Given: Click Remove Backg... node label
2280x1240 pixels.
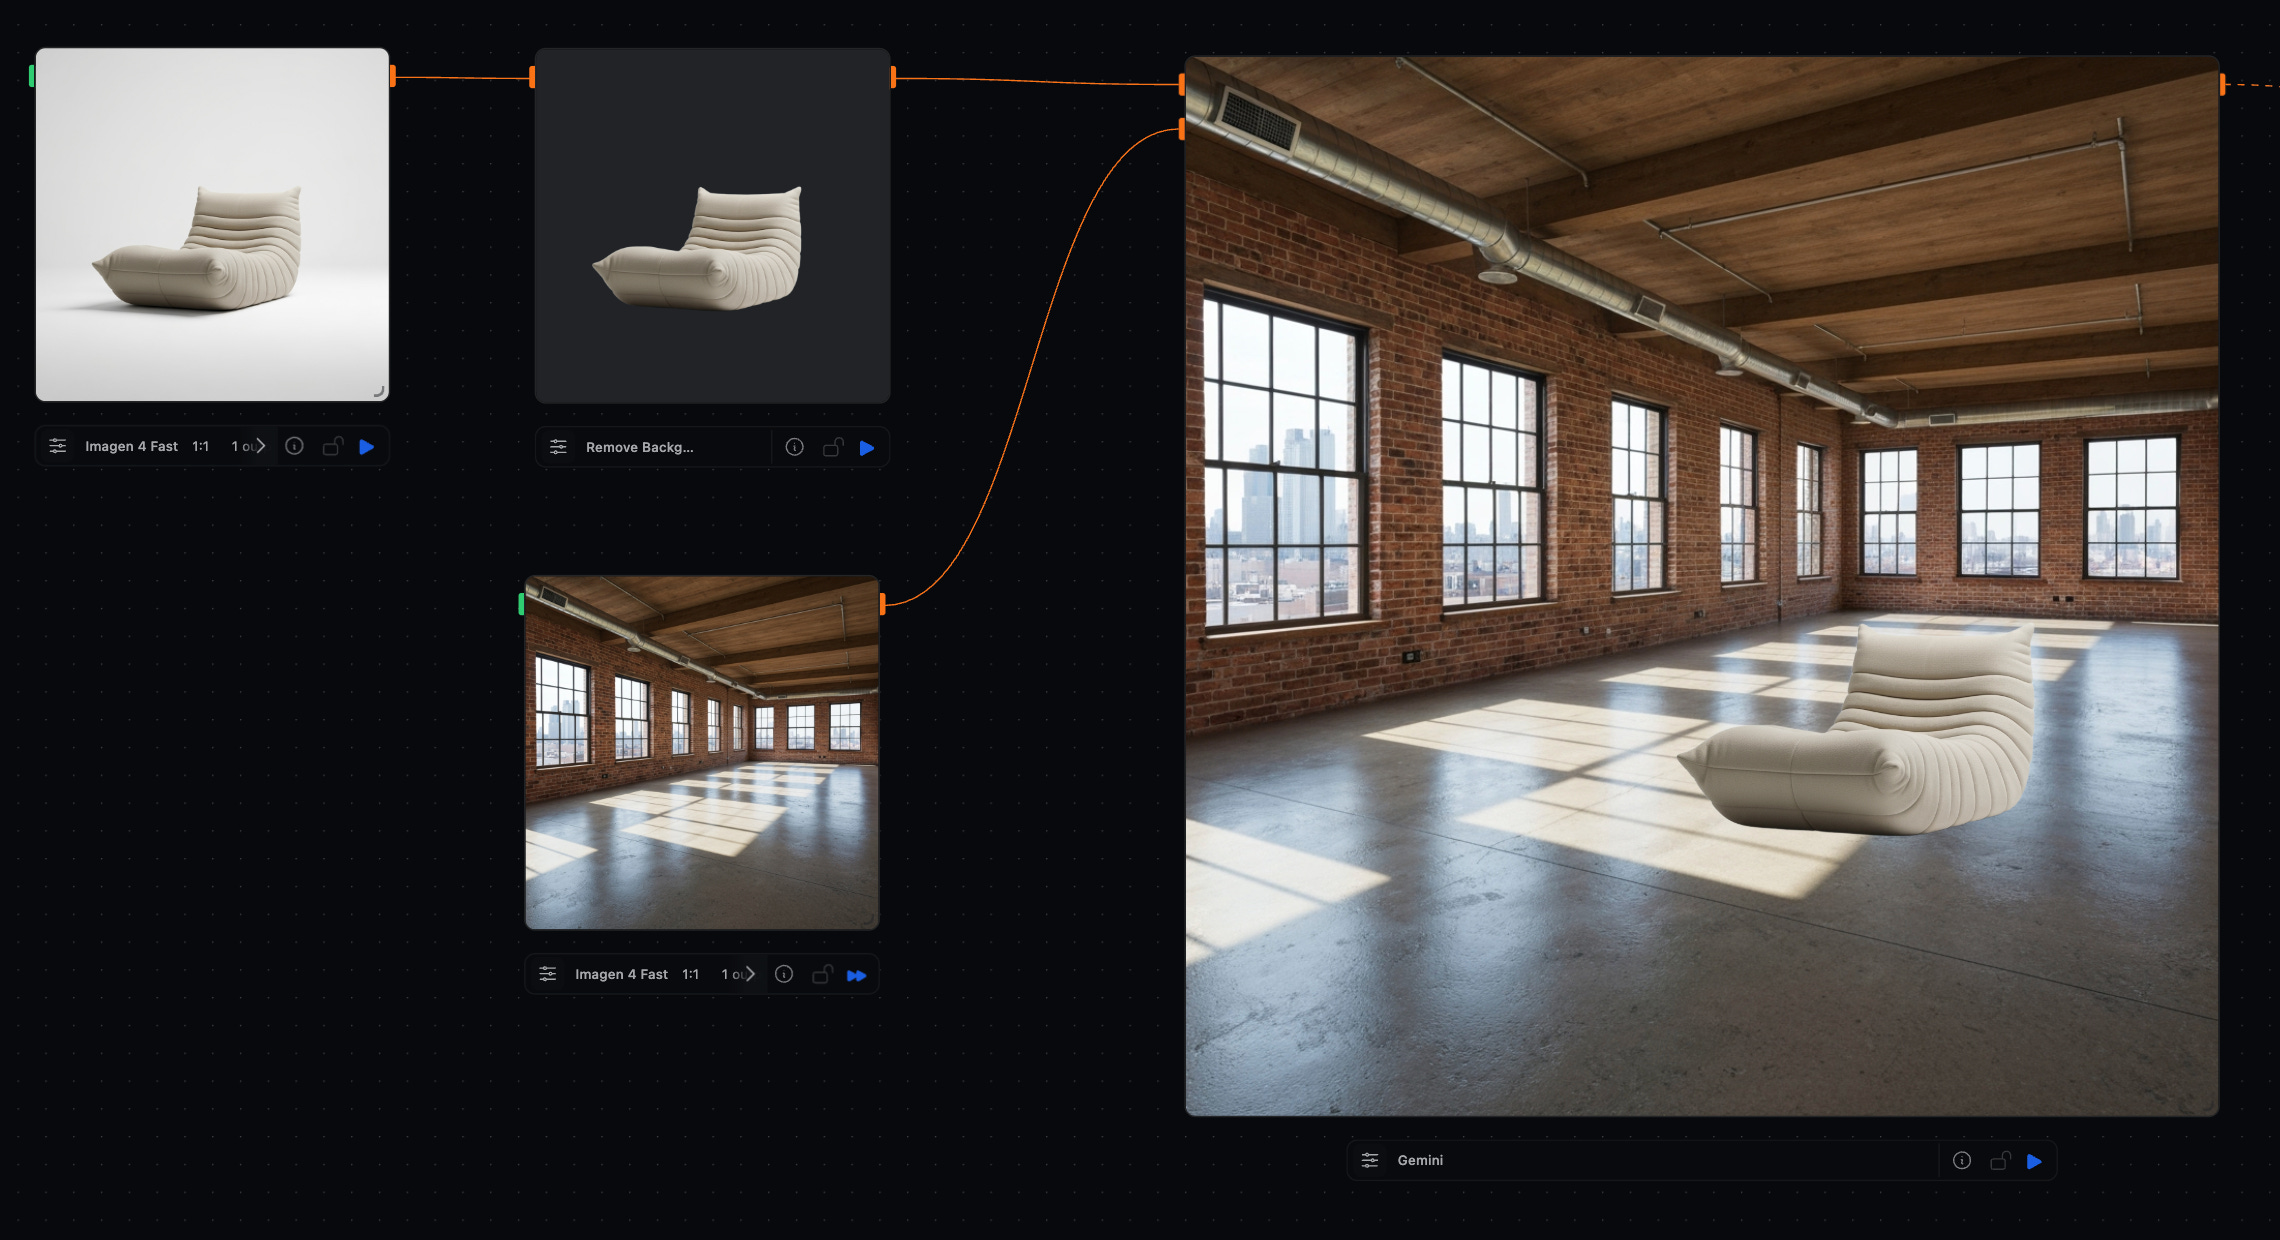Looking at the screenshot, I should pyautogui.click(x=639, y=447).
